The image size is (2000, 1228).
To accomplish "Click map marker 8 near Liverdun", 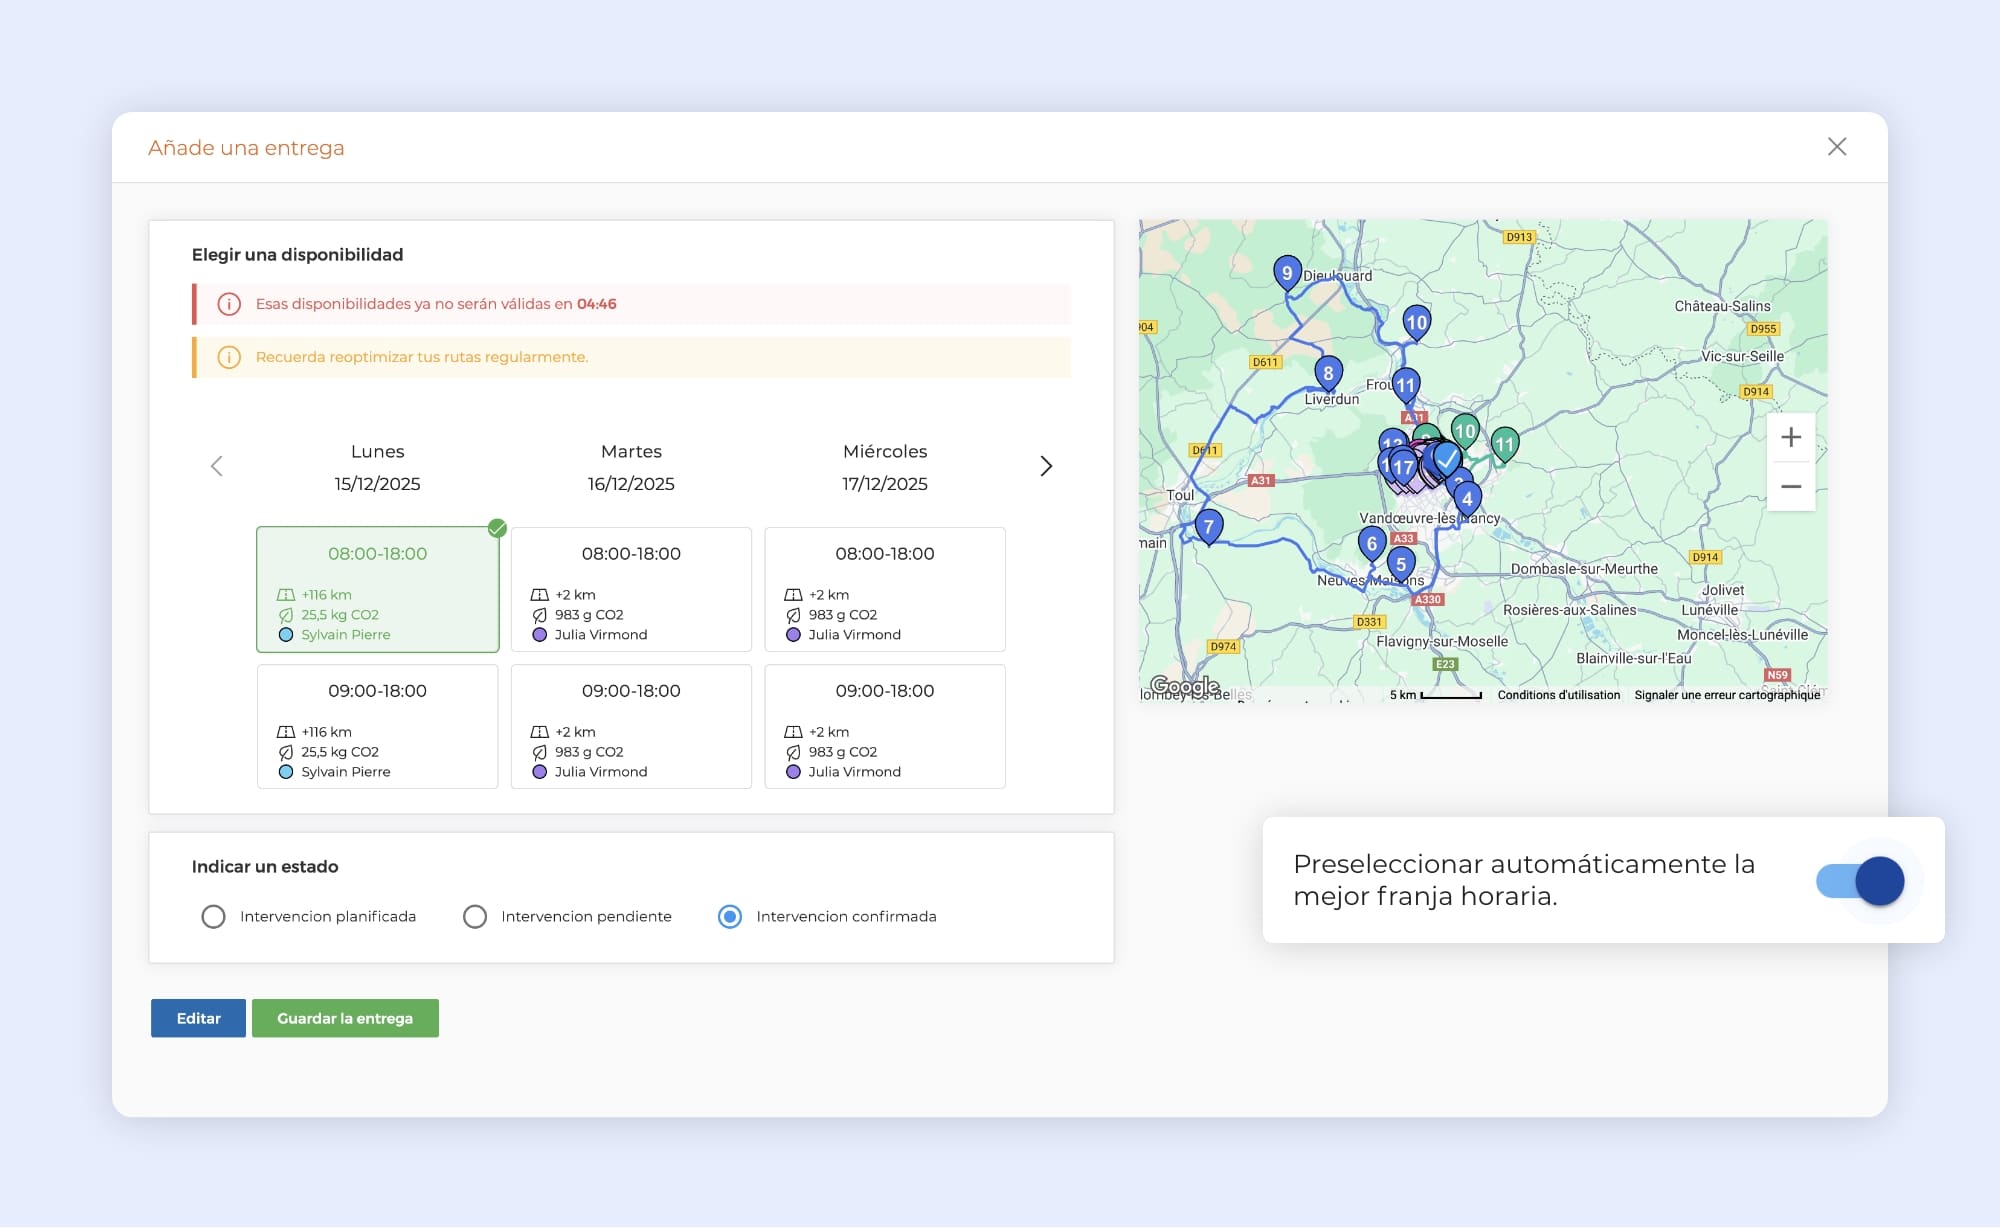I will coord(1328,373).
